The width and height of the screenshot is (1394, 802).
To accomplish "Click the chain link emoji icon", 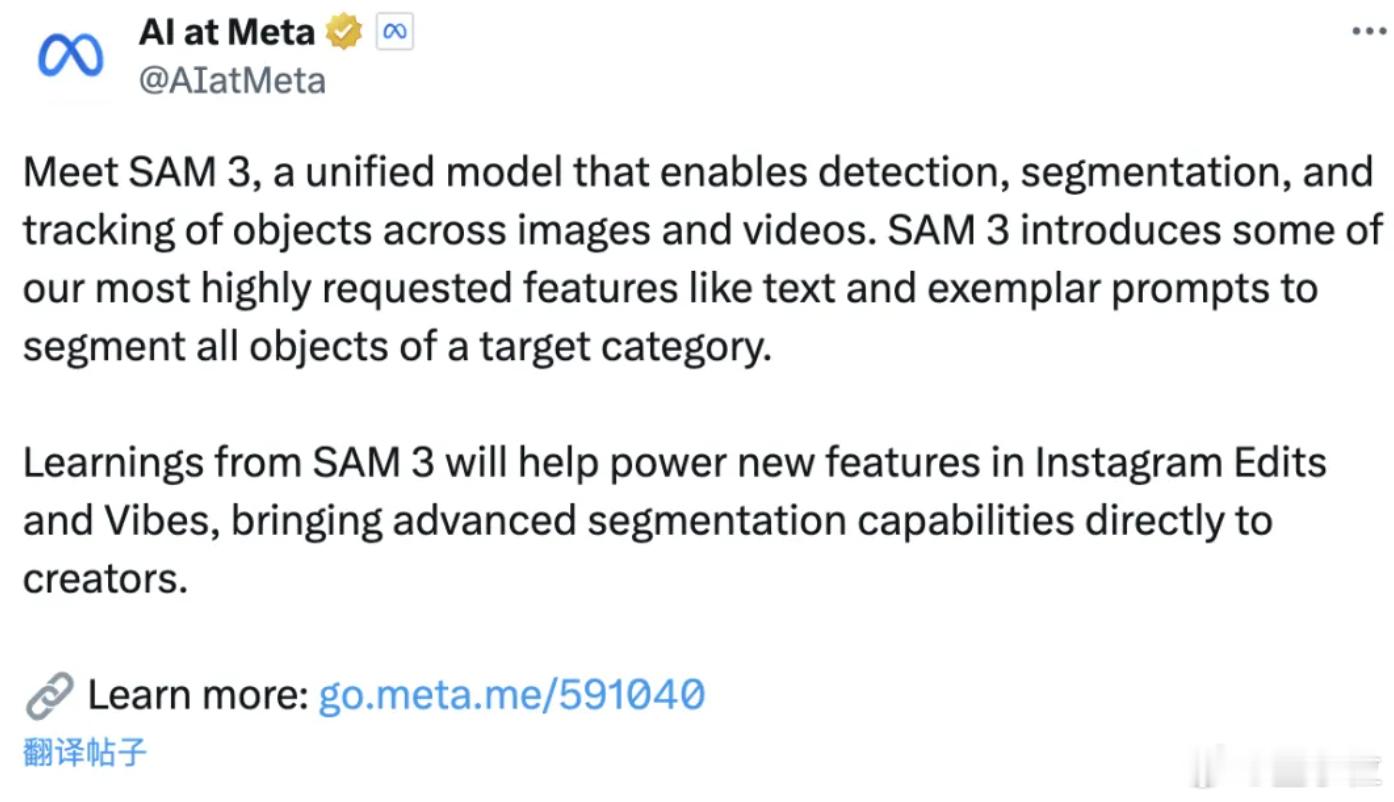I will click(48, 695).
